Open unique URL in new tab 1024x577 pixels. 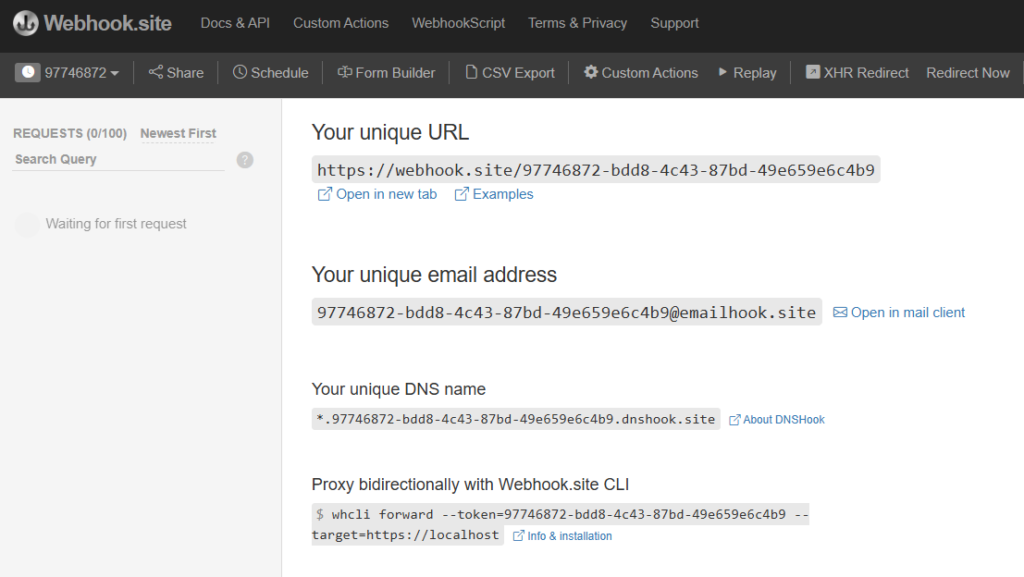377,194
